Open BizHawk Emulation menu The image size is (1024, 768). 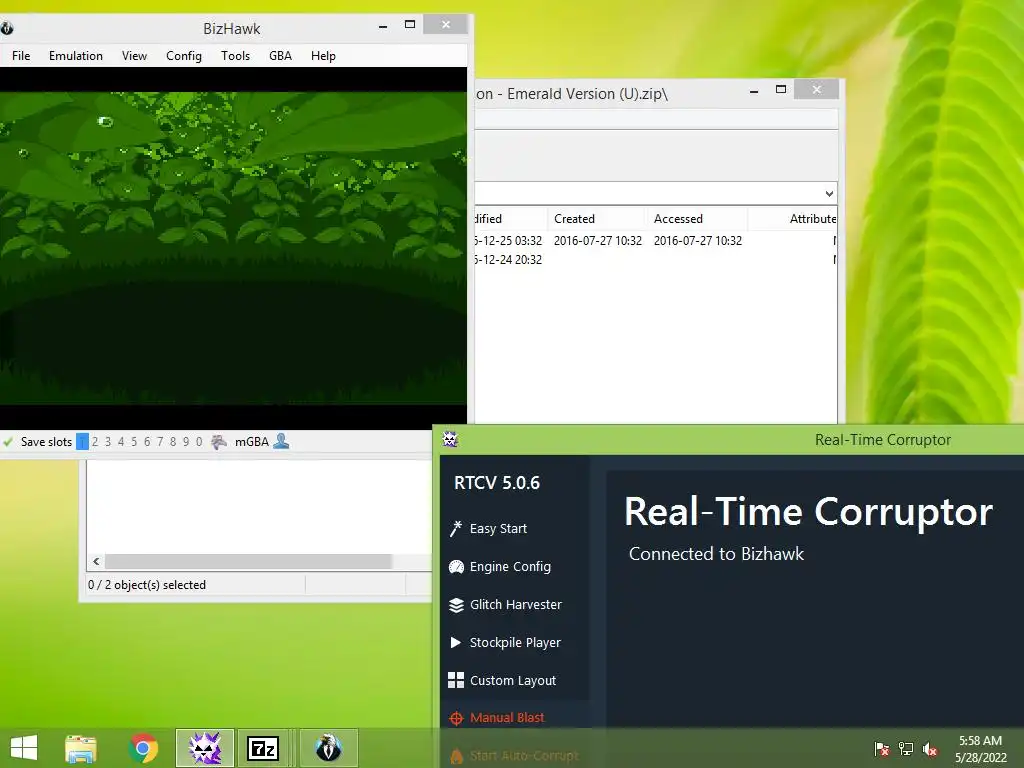coord(76,56)
